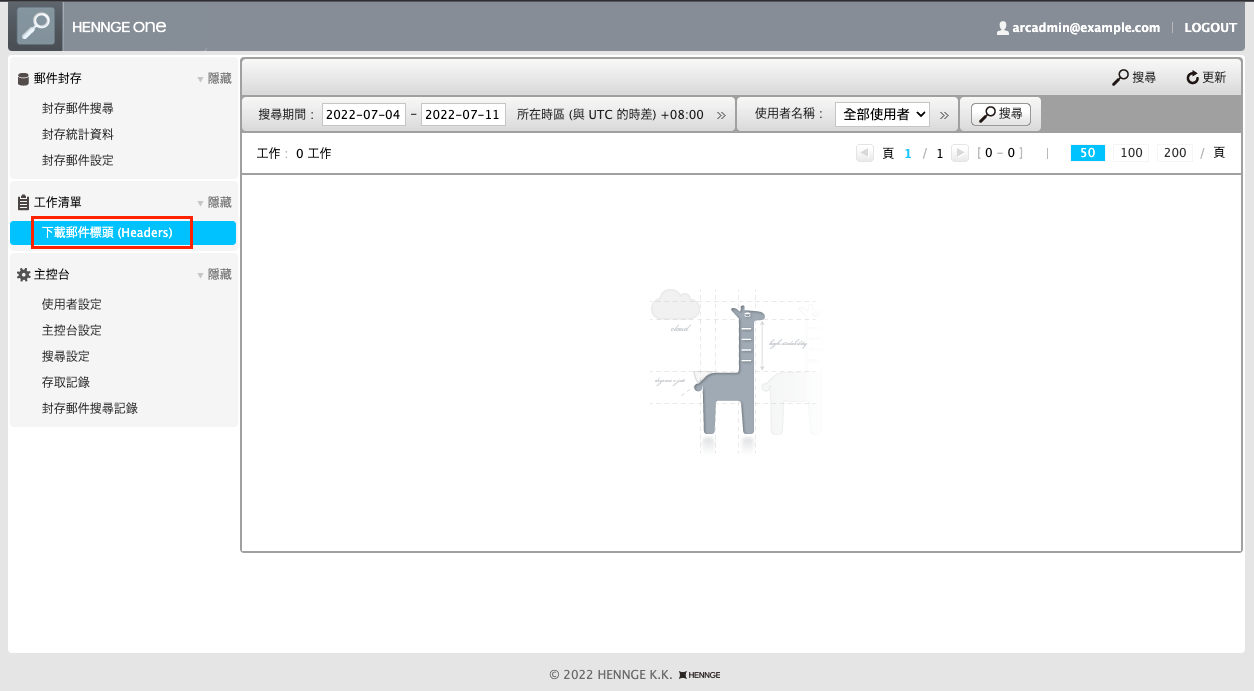Open 使用者設定 menu item
The width and height of the screenshot is (1254, 691).
[72, 304]
